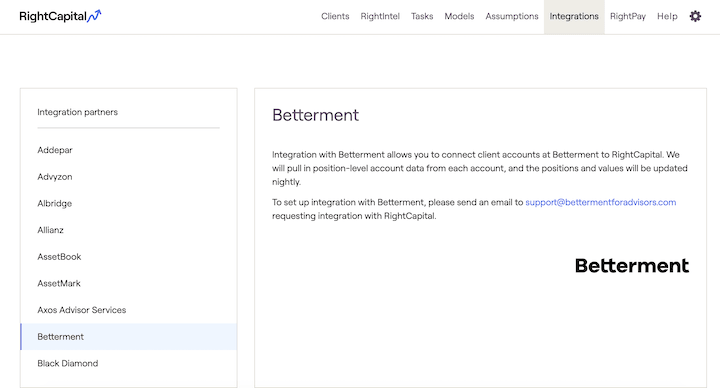Open the settings gear icon

coord(695,16)
